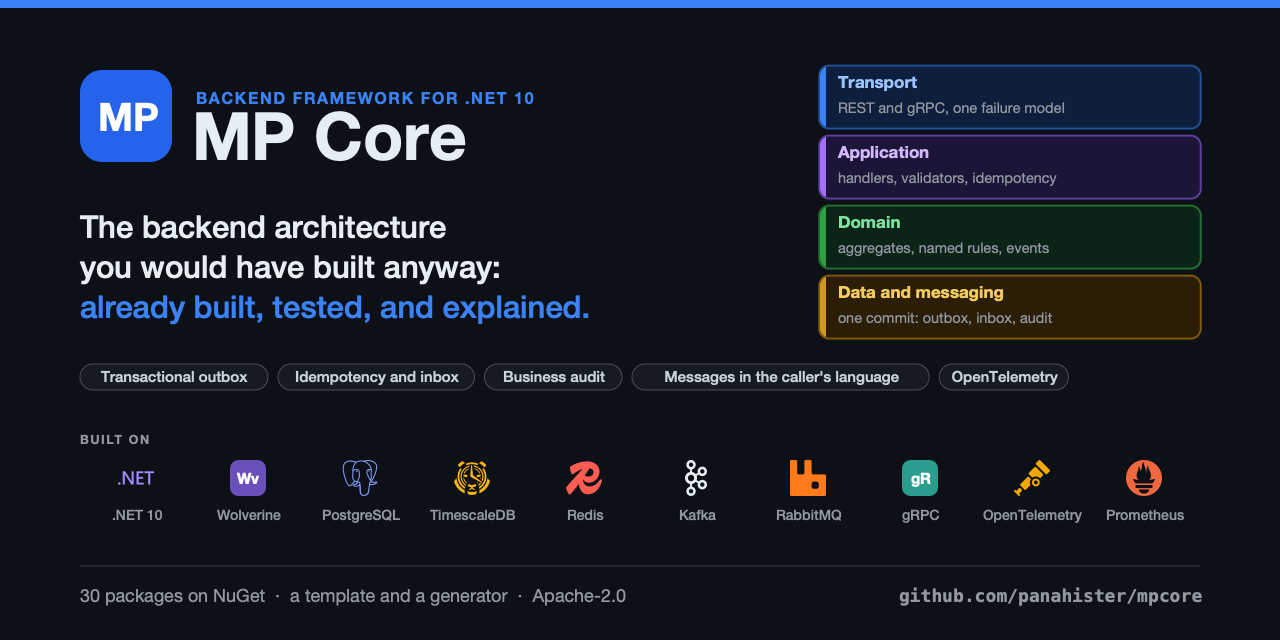Click the Business audit pill
The height and width of the screenshot is (640, 1280).
[x=553, y=377]
